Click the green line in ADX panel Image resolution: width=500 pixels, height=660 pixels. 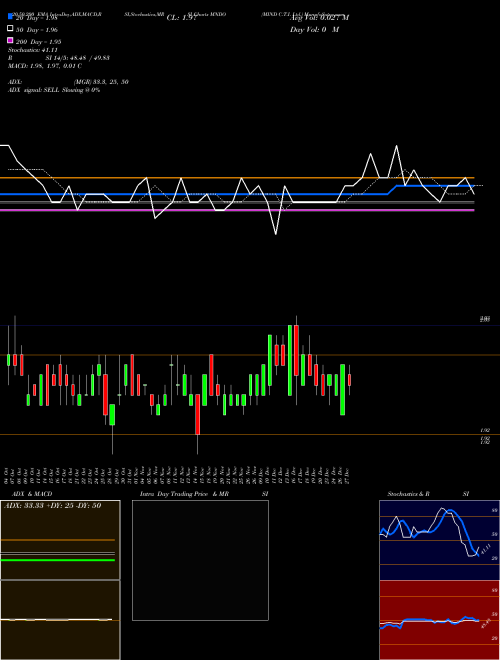pyautogui.click(x=58, y=560)
